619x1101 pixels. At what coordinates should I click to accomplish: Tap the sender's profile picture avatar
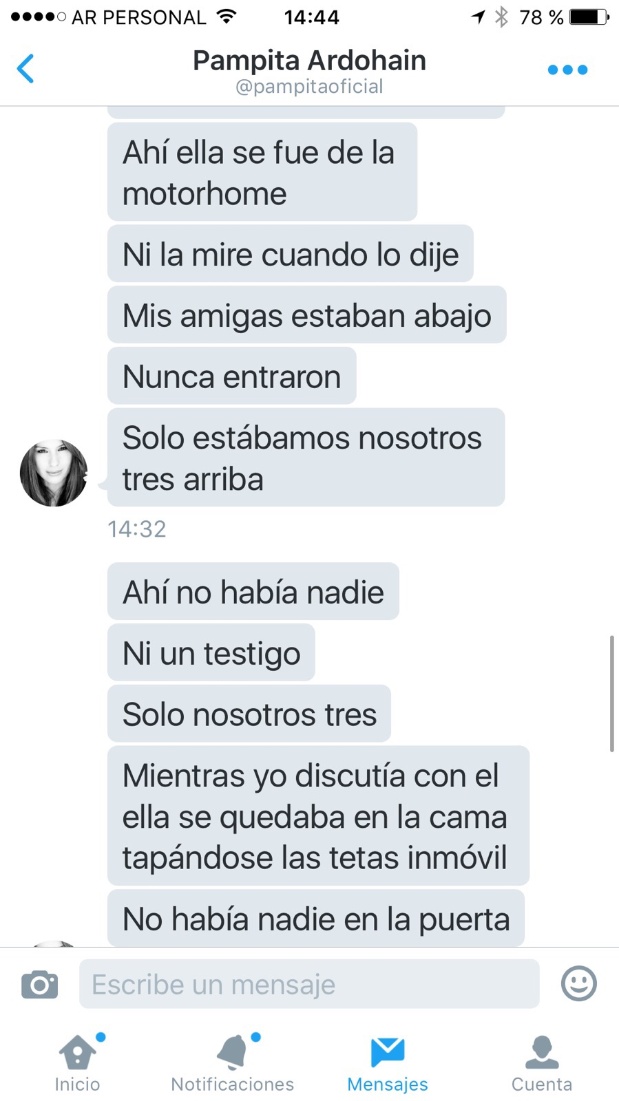click(x=53, y=473)
